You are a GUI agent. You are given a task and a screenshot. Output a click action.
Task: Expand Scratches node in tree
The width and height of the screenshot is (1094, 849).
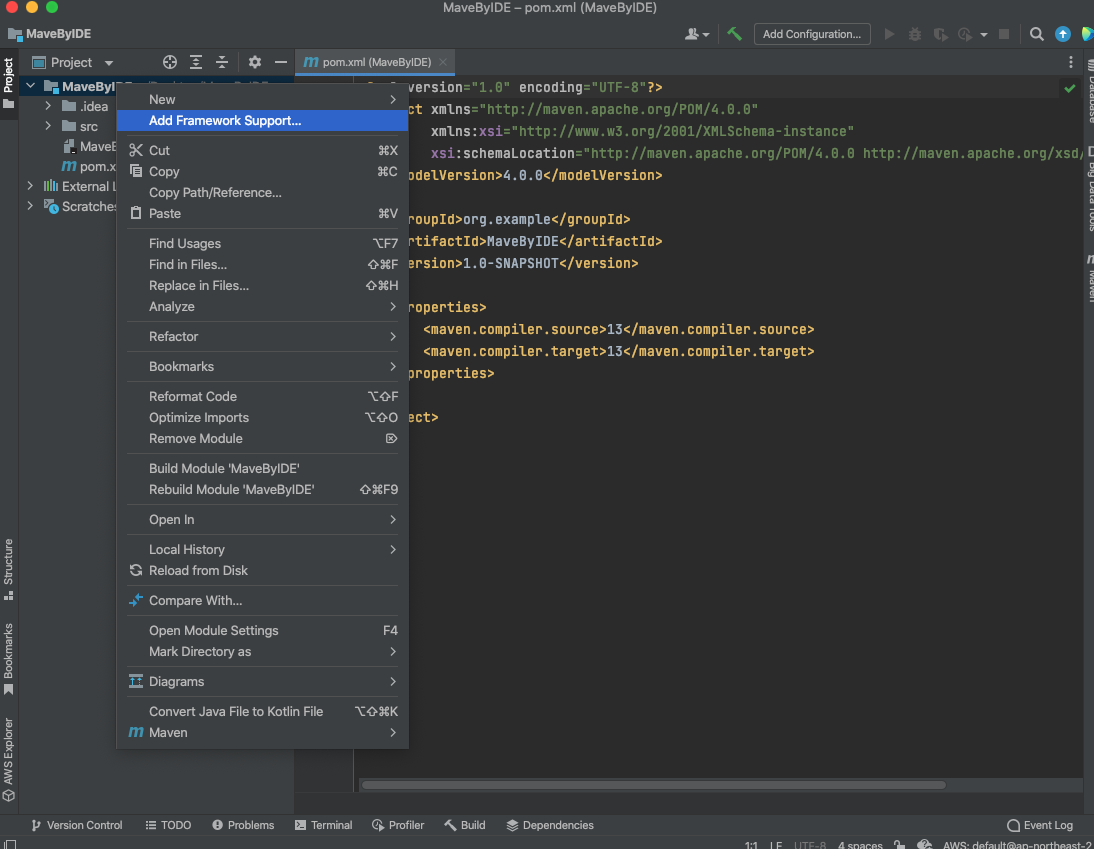coord(31,206)
